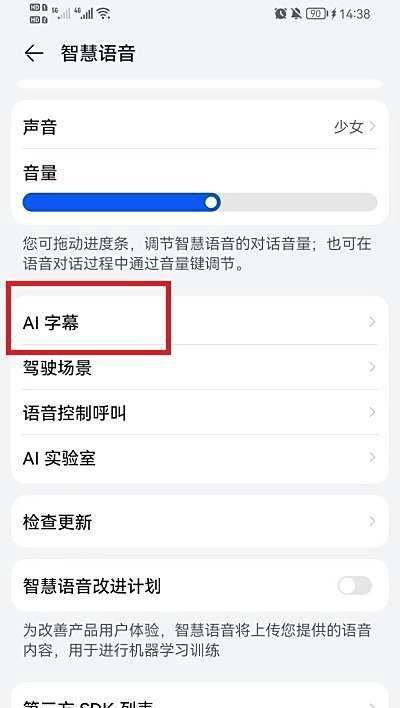Tap the alarm clock status icon

click(280, 14)
